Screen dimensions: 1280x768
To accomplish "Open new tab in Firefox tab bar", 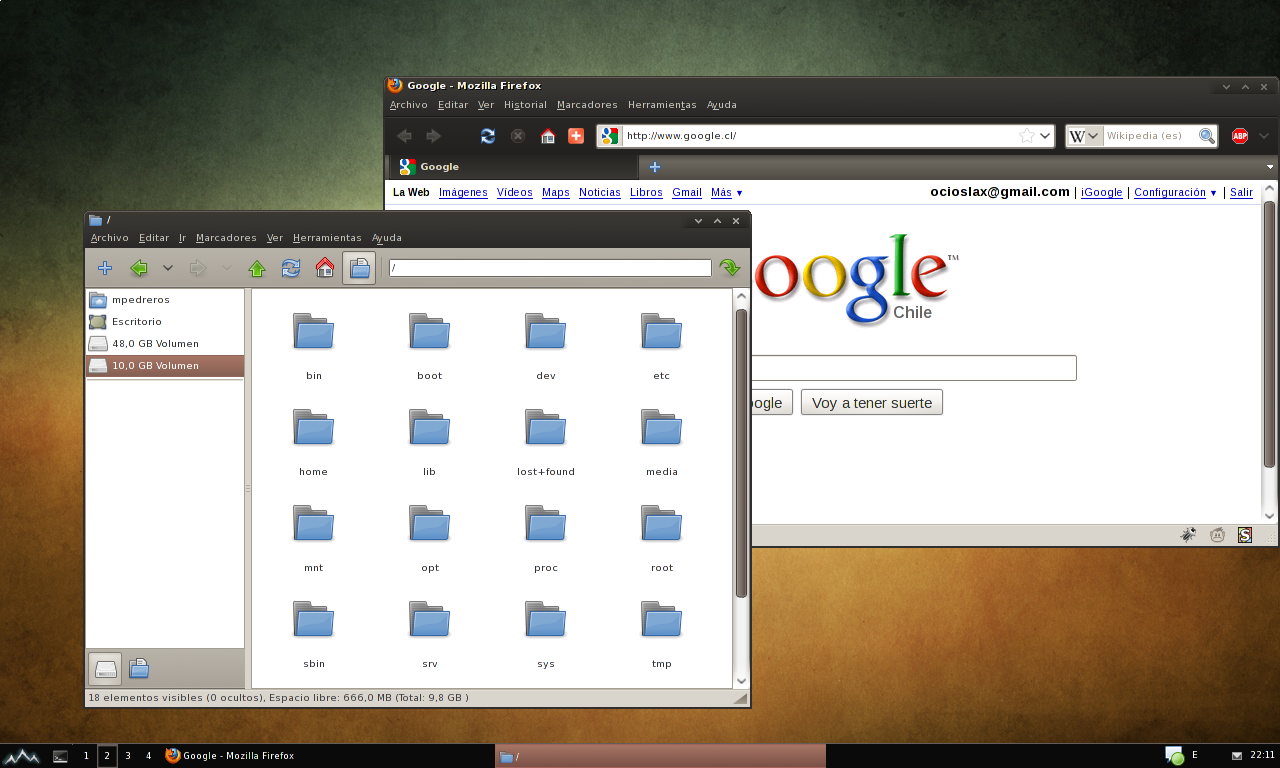I will click(655, 167).
